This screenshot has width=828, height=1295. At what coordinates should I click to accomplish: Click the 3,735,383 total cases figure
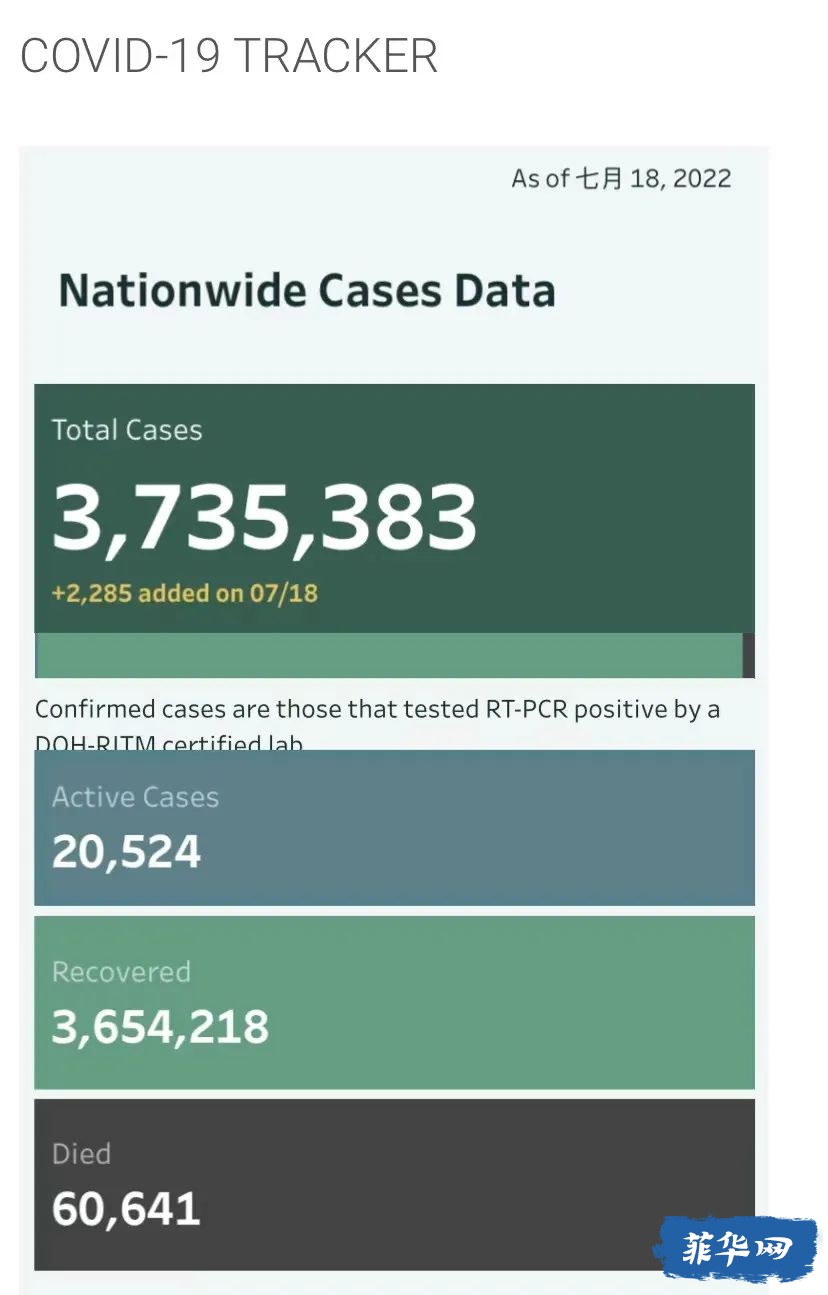[x=264, y=518]
